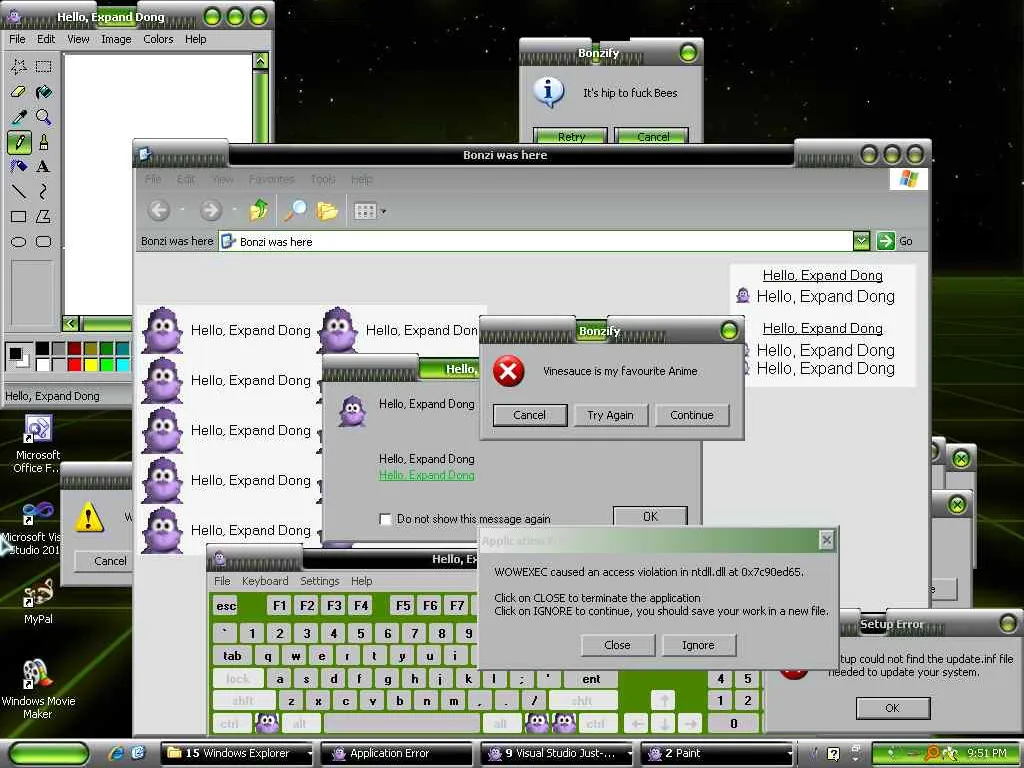Open Paint's View menu

tap(78, 39)
